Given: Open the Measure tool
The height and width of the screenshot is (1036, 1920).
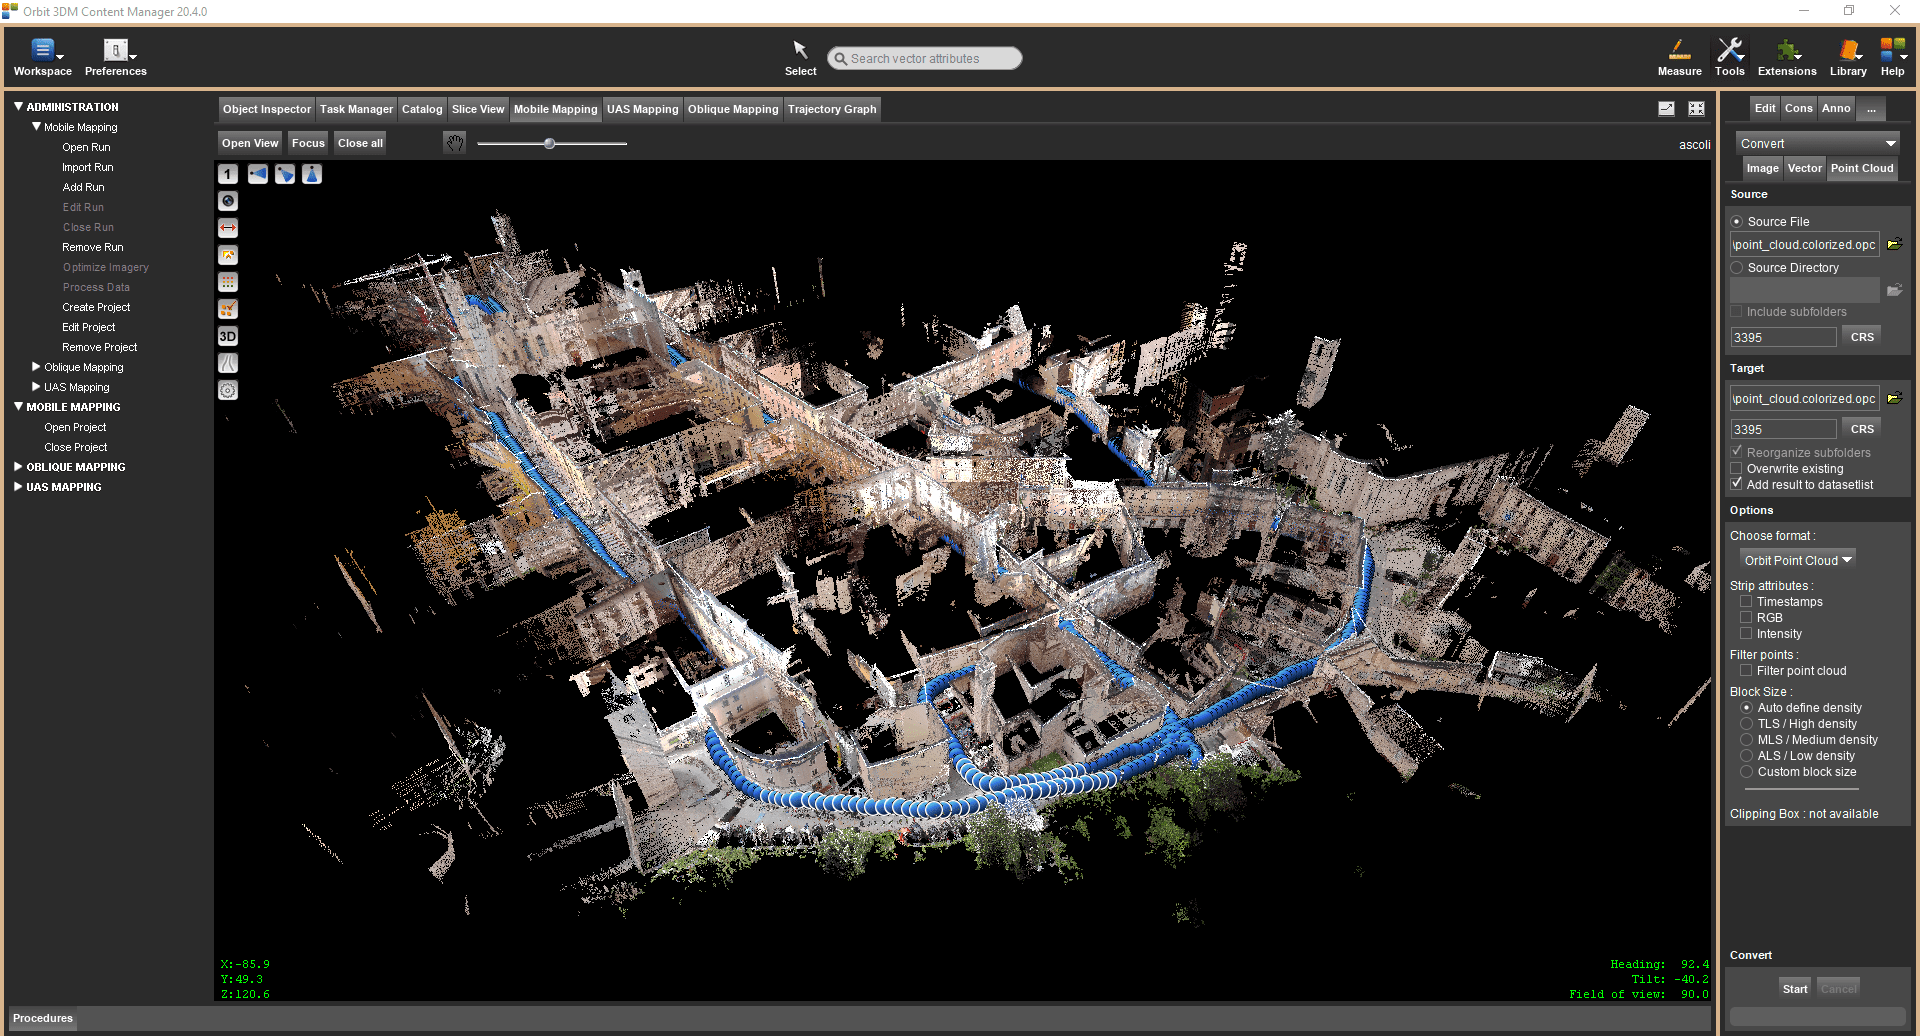Looking at the screenshot, I should coord(1679,57).
